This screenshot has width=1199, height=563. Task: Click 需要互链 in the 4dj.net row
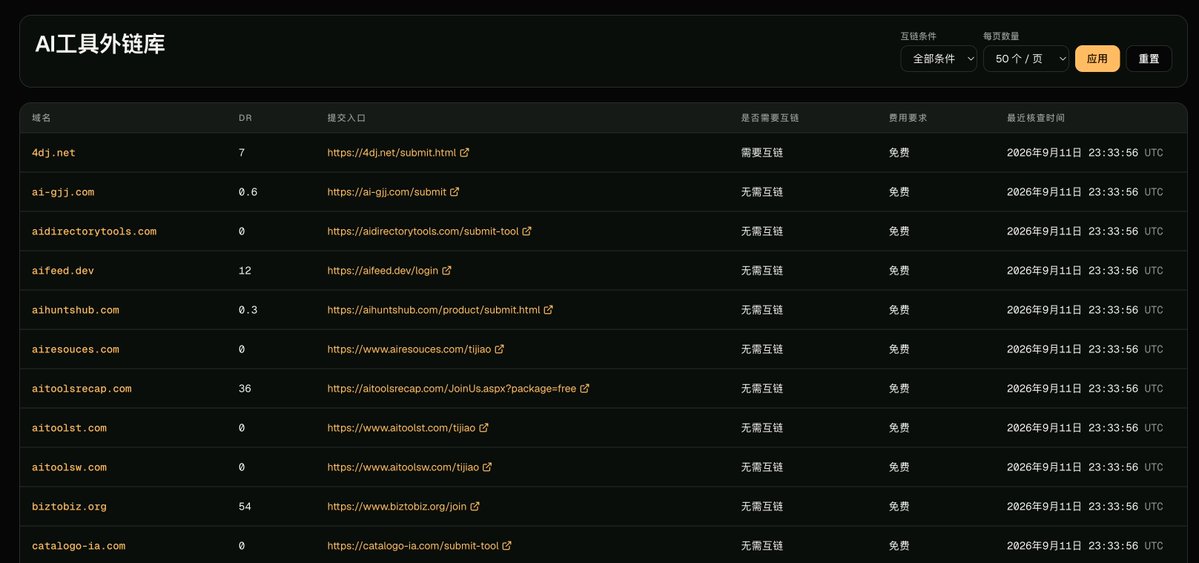762,153
